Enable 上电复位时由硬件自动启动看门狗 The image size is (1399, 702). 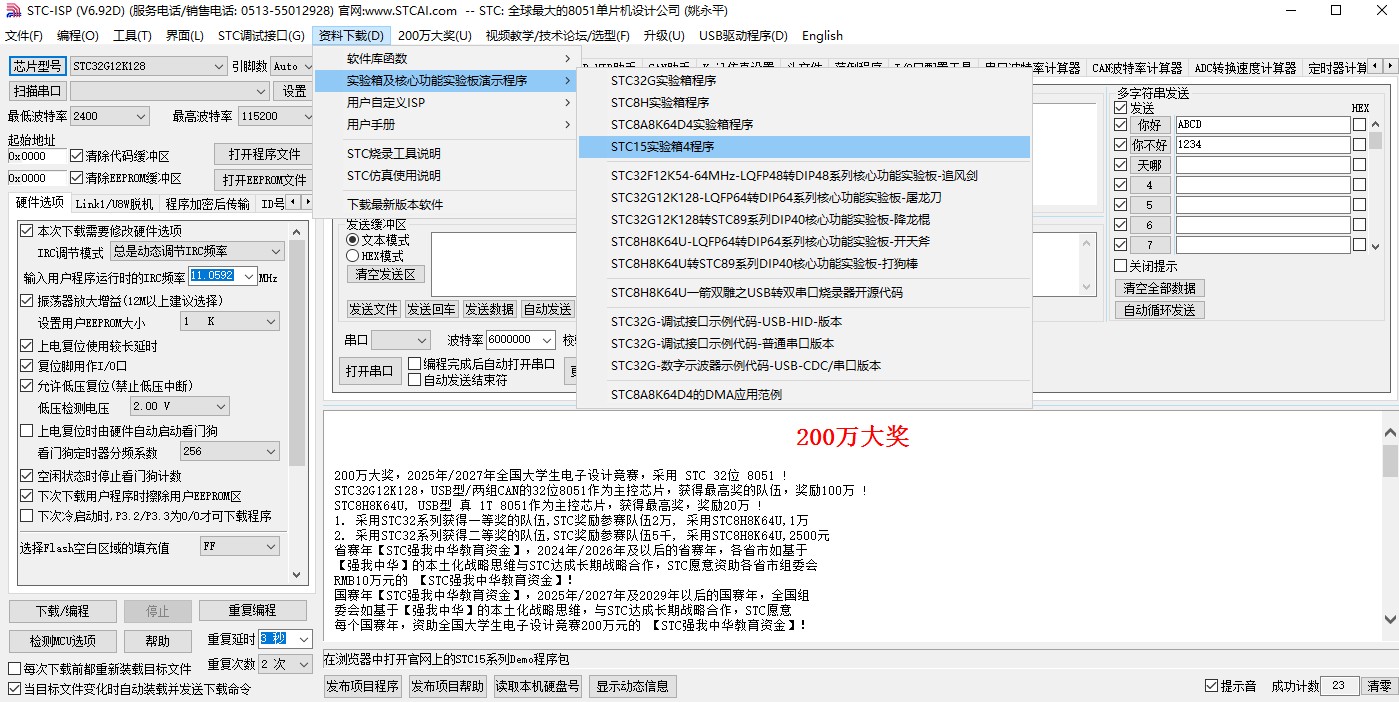[x=26, y=431]
